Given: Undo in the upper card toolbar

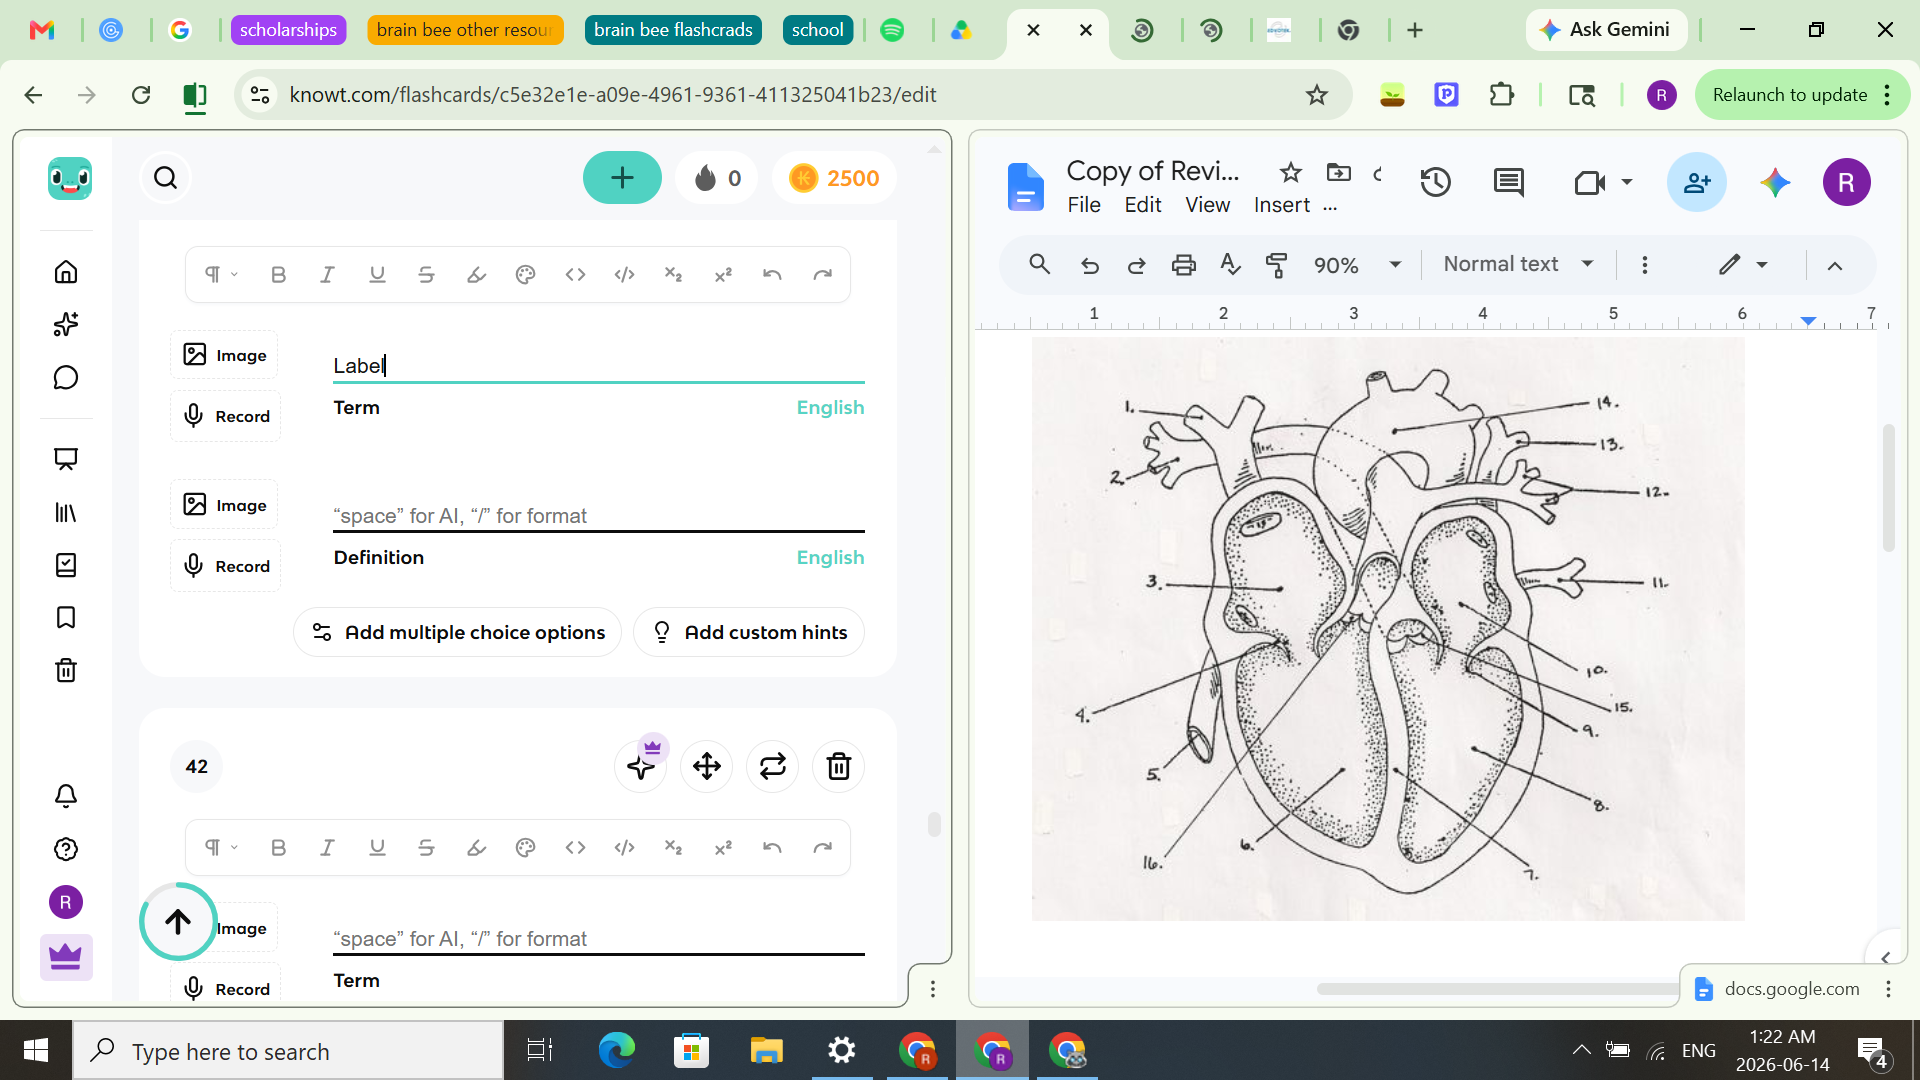Looking at the screenshot, I should coord(772,275).
